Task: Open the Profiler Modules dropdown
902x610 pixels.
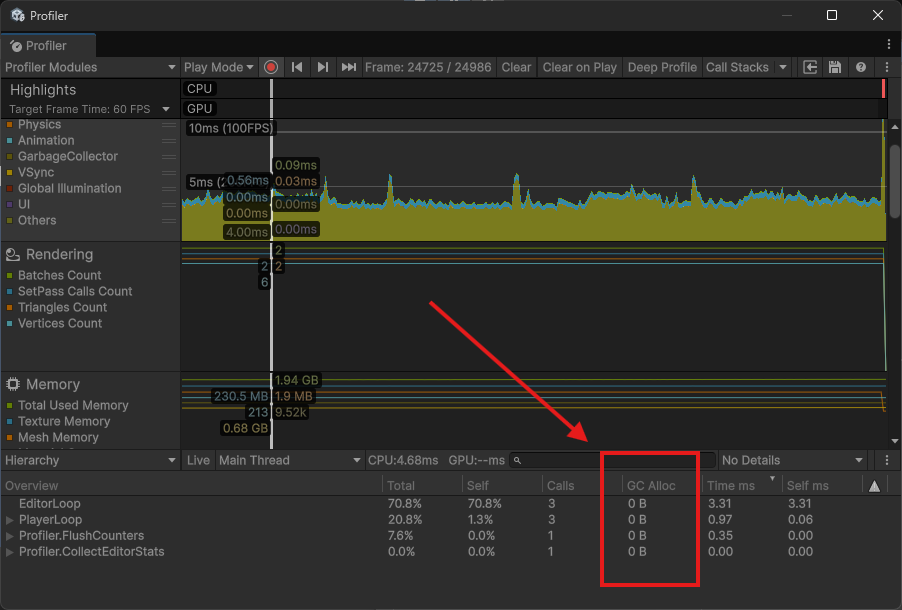Action: pos(90,67)
